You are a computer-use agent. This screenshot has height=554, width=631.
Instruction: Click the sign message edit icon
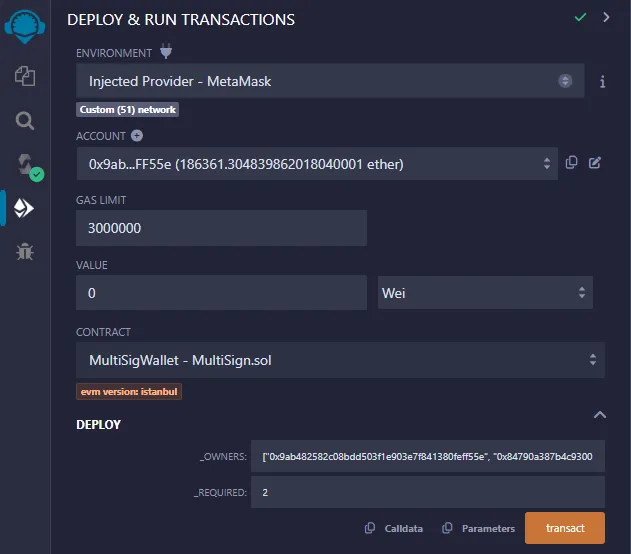click(x=595, y=163)
